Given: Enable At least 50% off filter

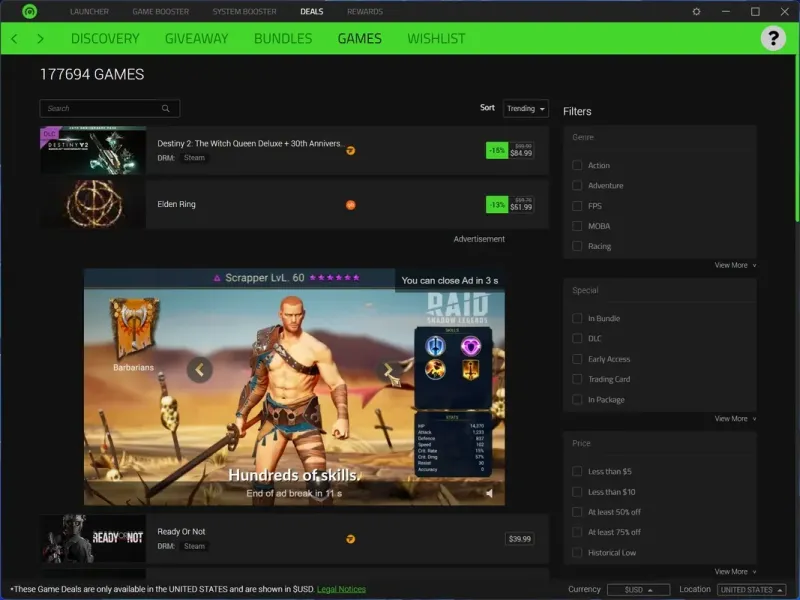Looking at the screenshot, I should [577, 512].
